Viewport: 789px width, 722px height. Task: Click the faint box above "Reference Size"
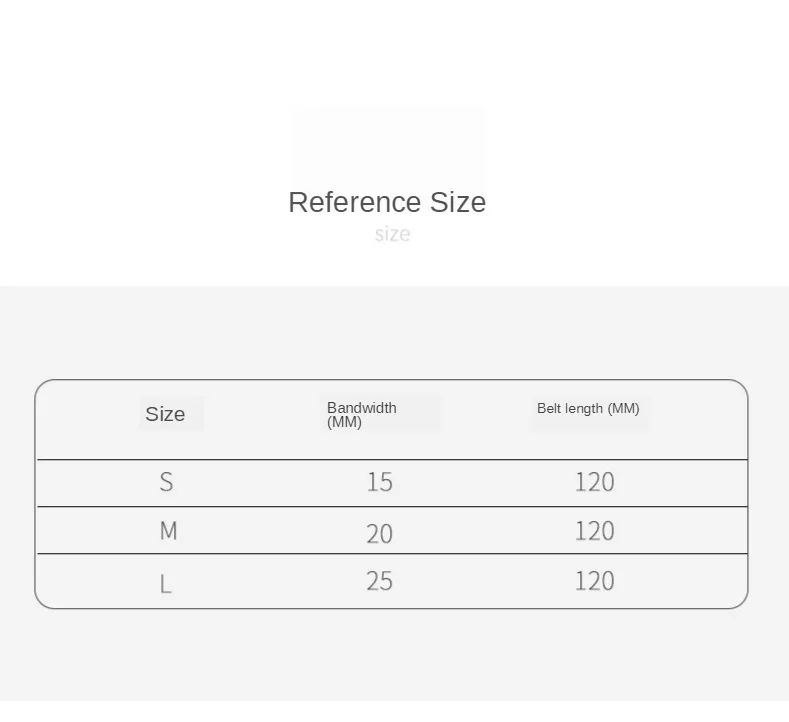[x=387, y=145]
